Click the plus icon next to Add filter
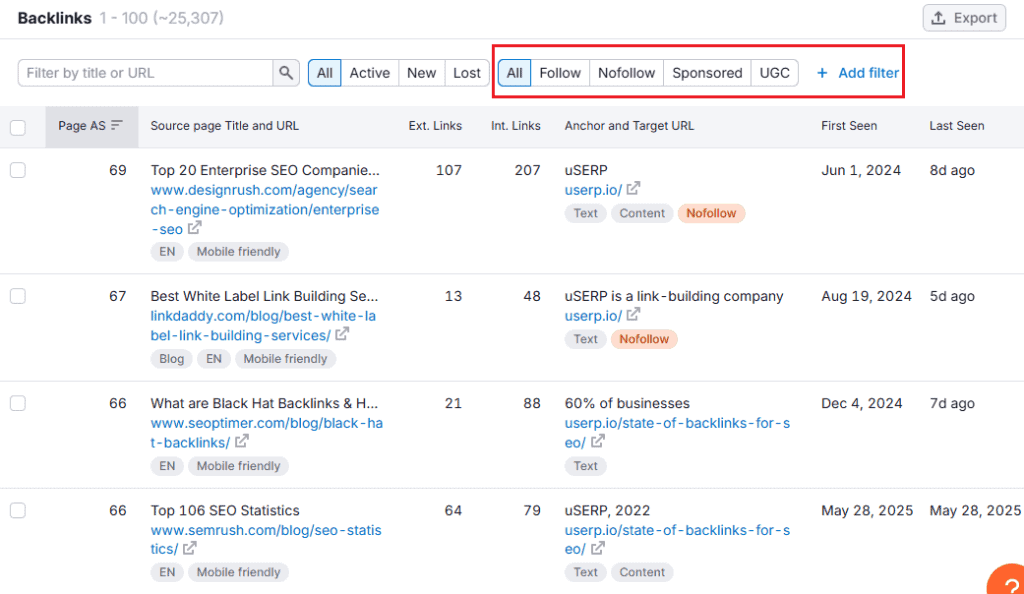1024x594 pixels. [820, 72]
